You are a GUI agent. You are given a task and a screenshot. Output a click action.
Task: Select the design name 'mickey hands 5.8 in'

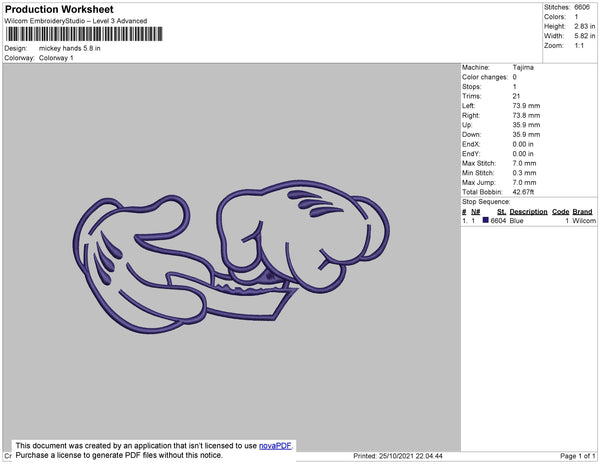(70, 48)
